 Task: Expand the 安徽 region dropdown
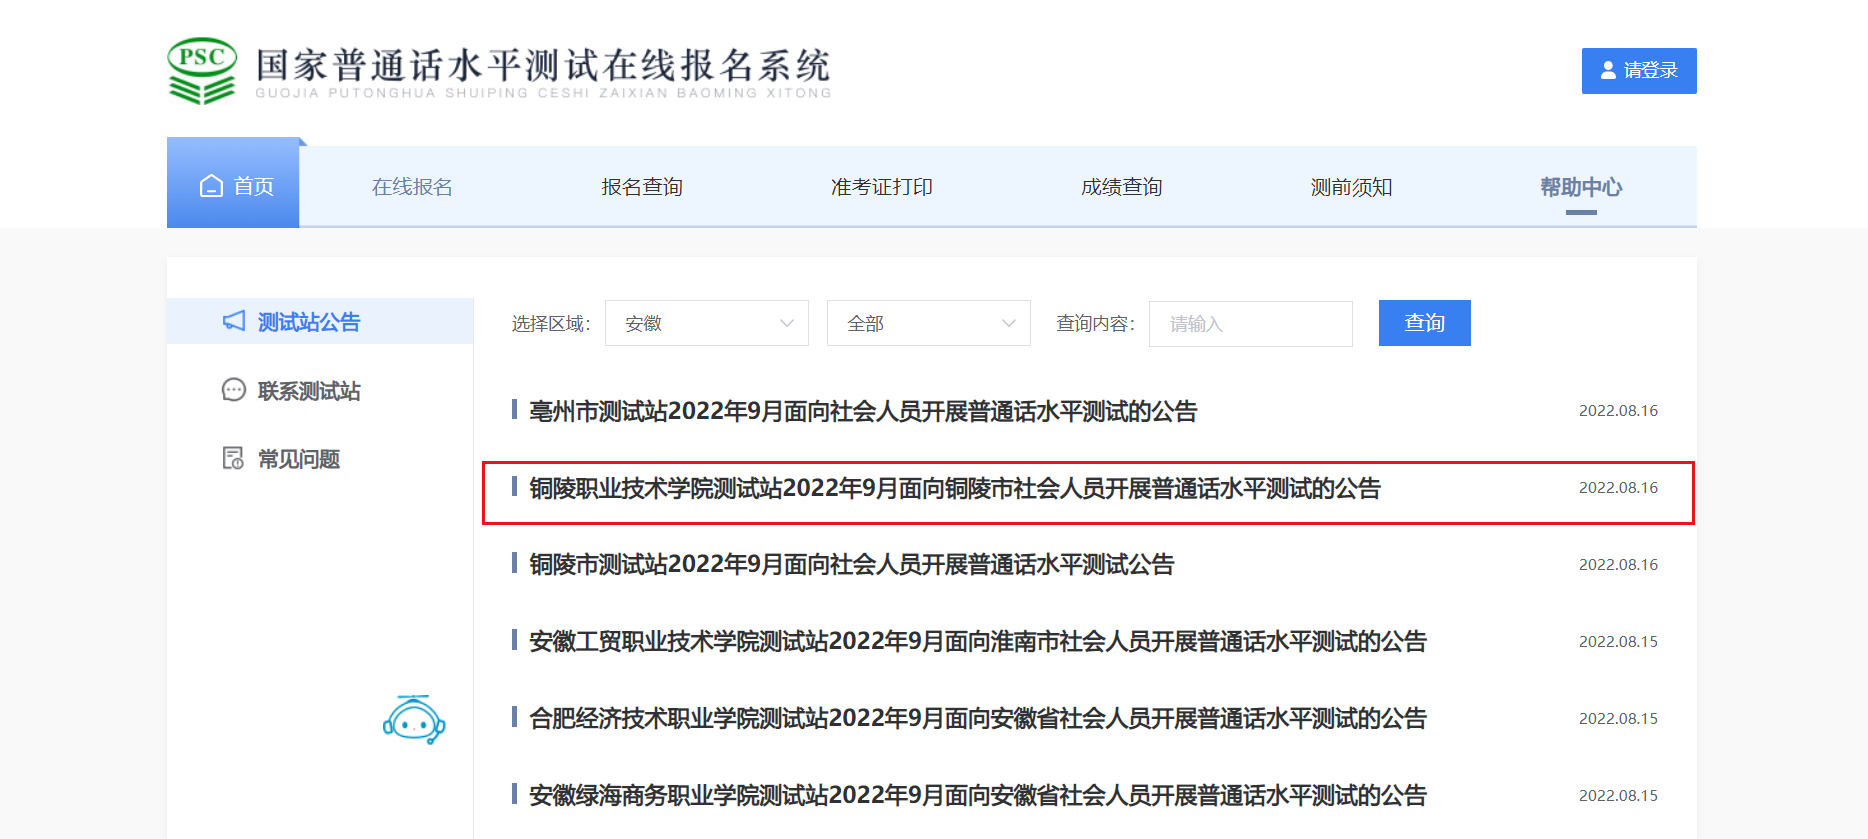point(707,323)
